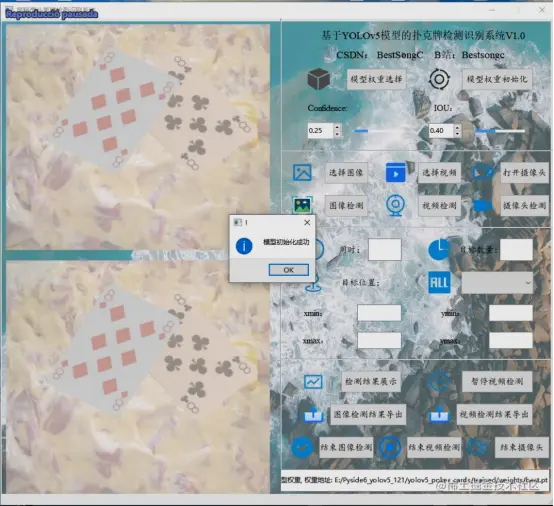
Task: Increase Confidence value with up arrow
Action: tap(337, 127)
